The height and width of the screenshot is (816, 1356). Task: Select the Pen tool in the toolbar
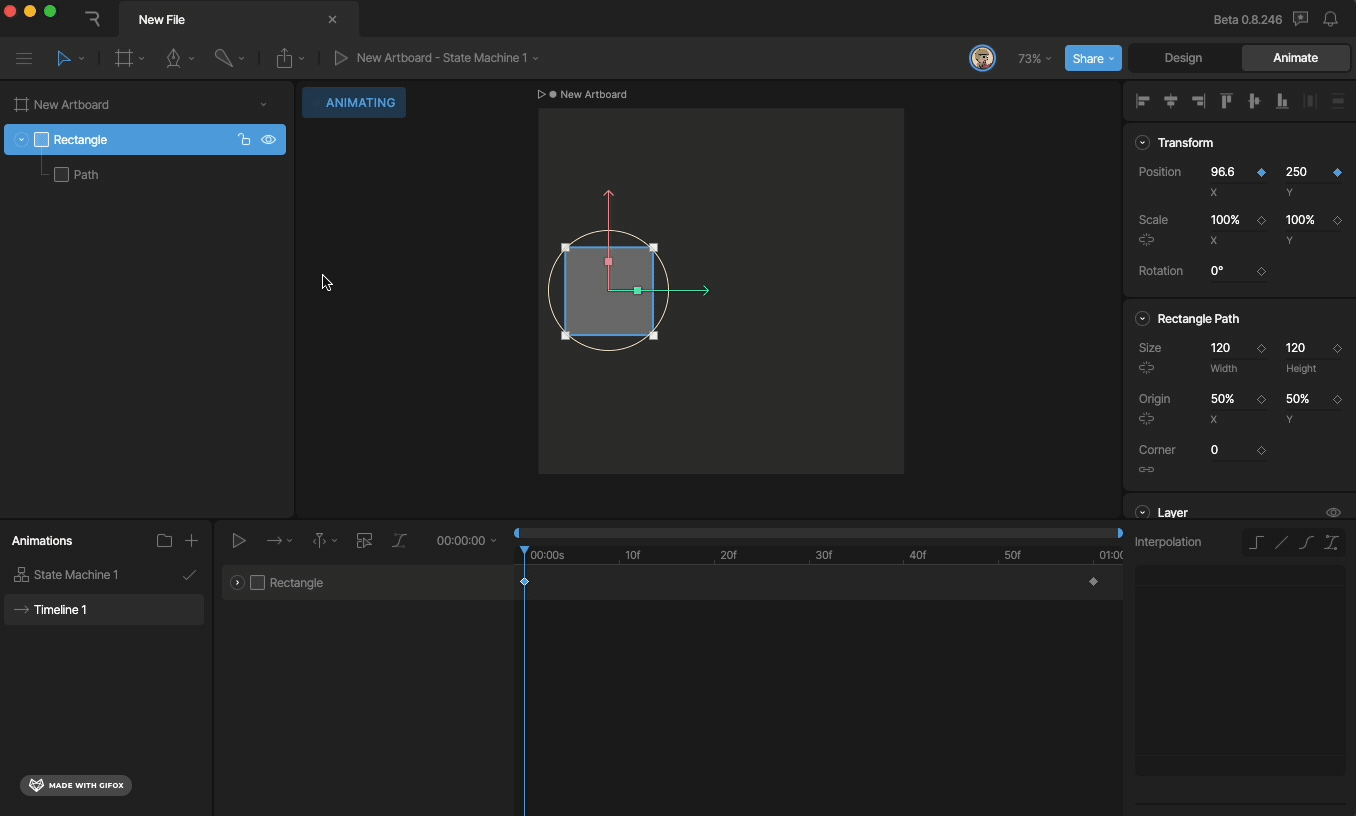pyautogui.click(x=174, y=59)
